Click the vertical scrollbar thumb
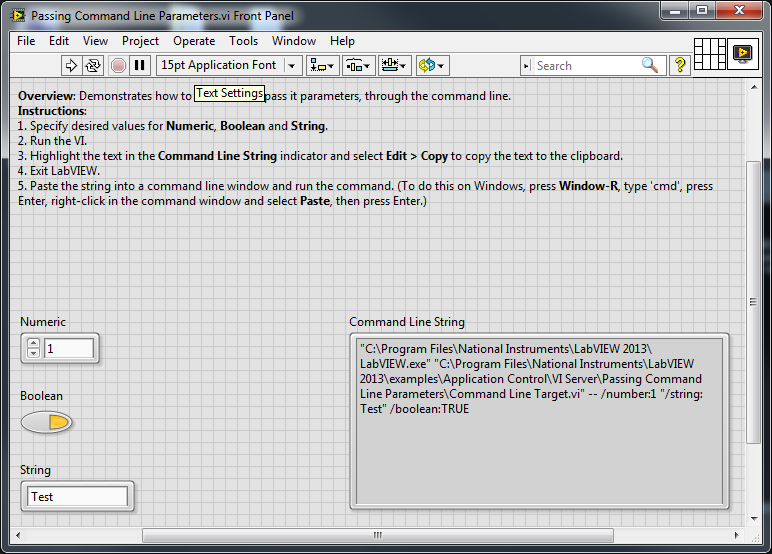This screenshot has width=772, height=554. [754, 302]
